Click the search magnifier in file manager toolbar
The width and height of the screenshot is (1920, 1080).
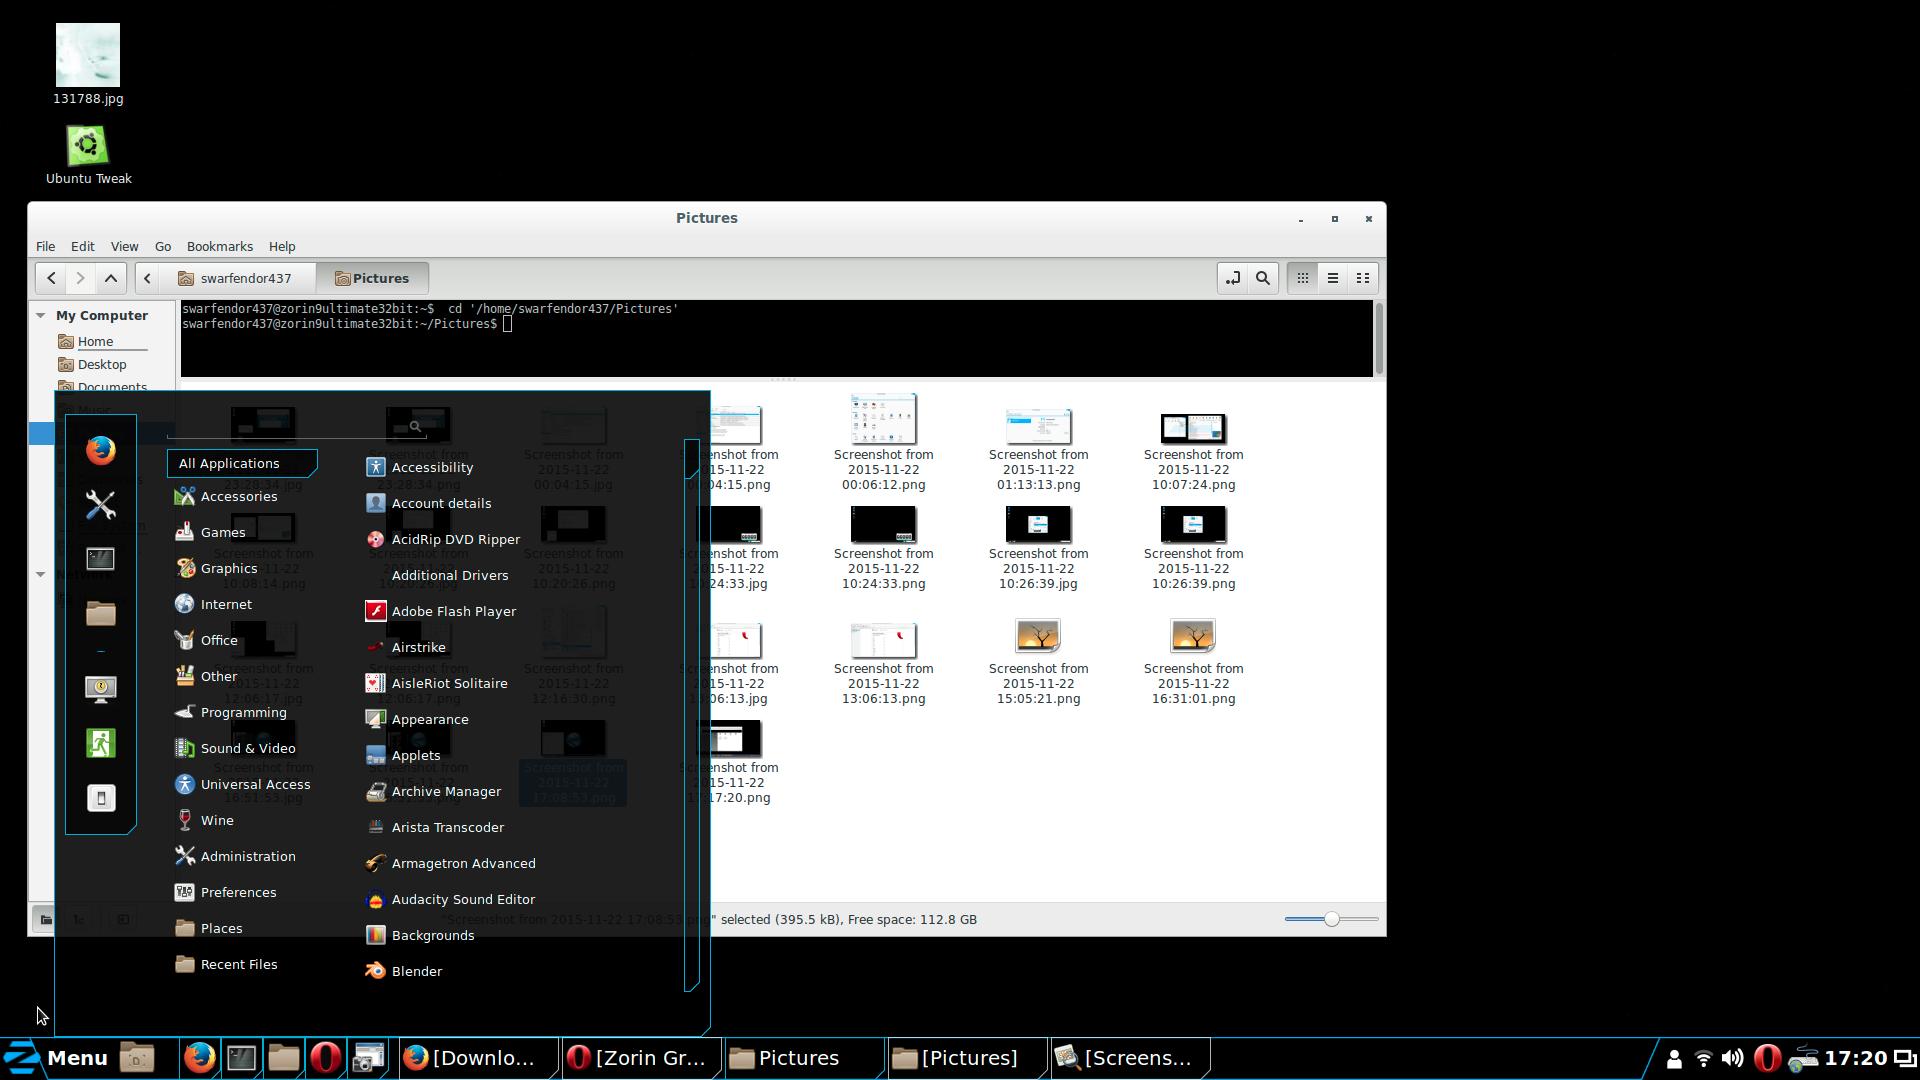click(x=1263, y=278)
